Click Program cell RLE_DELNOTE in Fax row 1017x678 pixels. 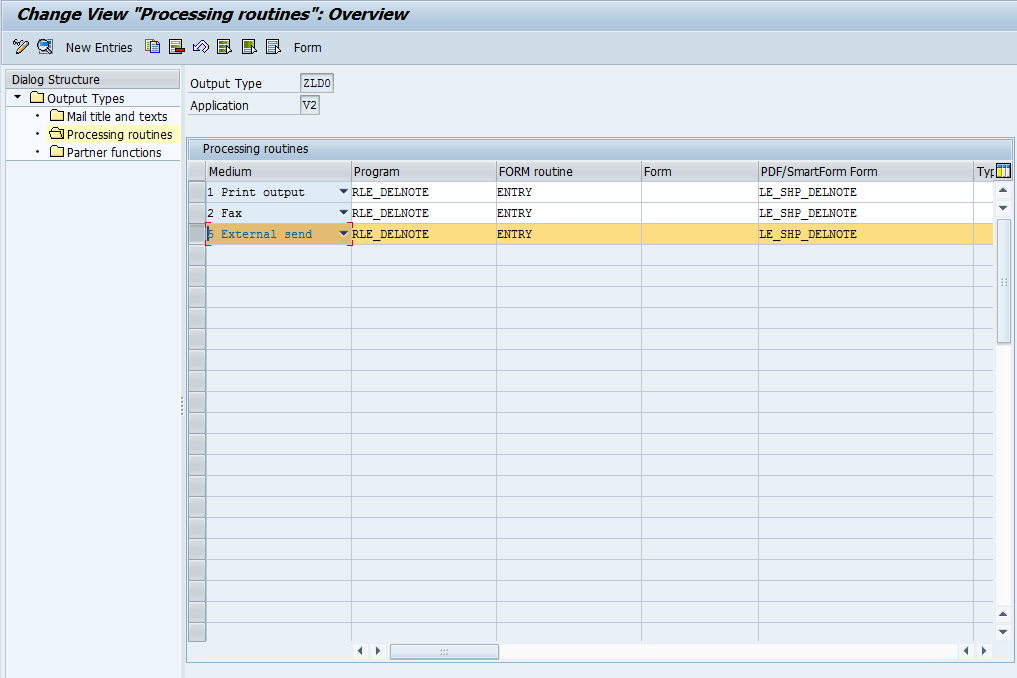tap(424, 213)
